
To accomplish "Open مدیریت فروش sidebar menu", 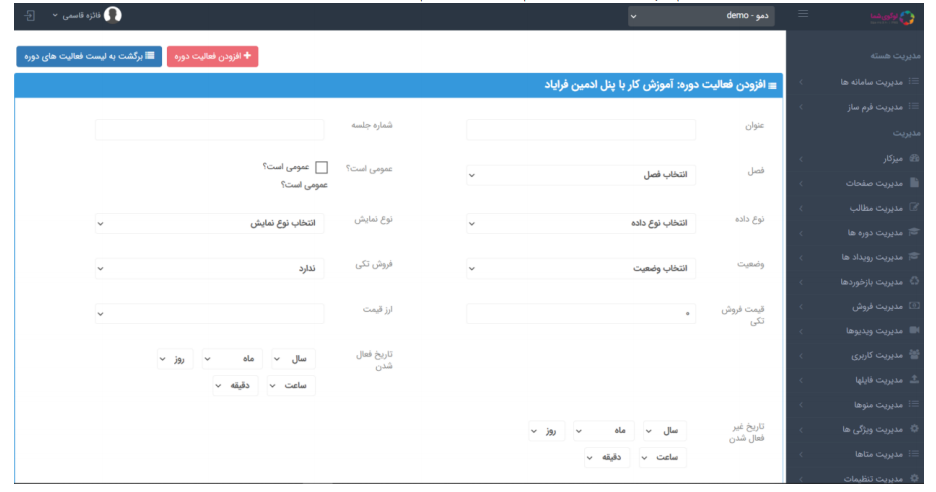I will click(855, 306).
